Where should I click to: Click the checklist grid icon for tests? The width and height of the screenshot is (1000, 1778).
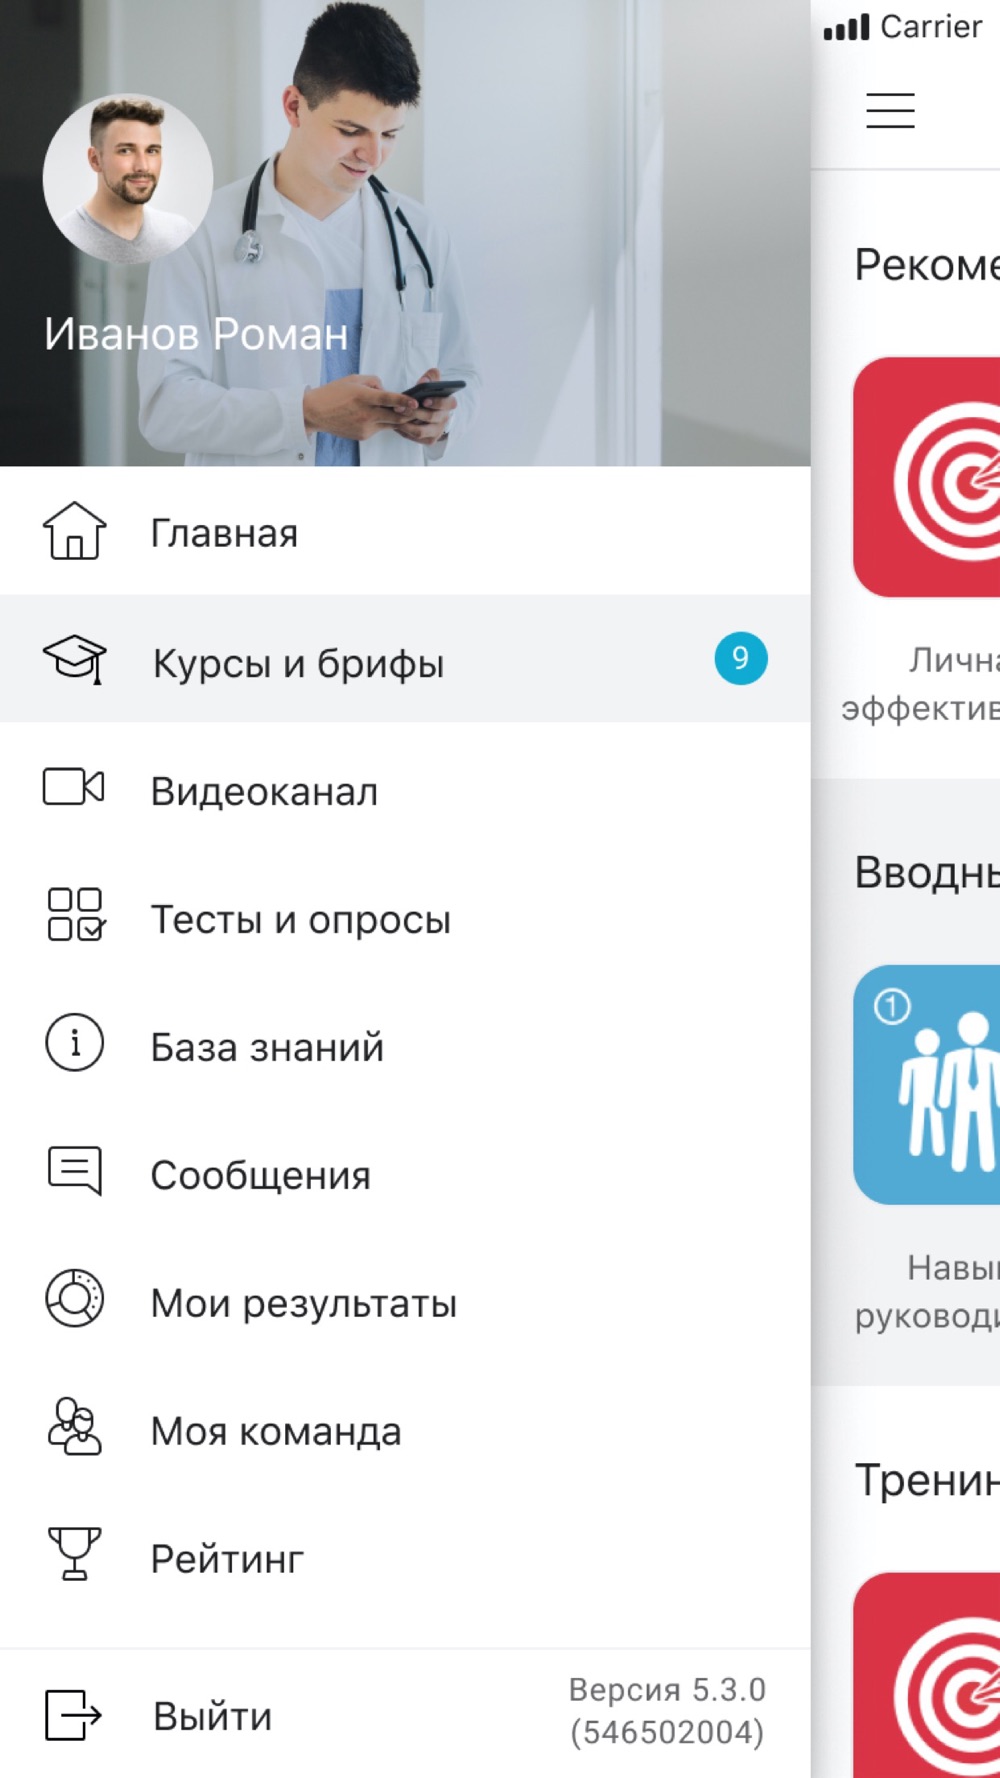(75, 915)
